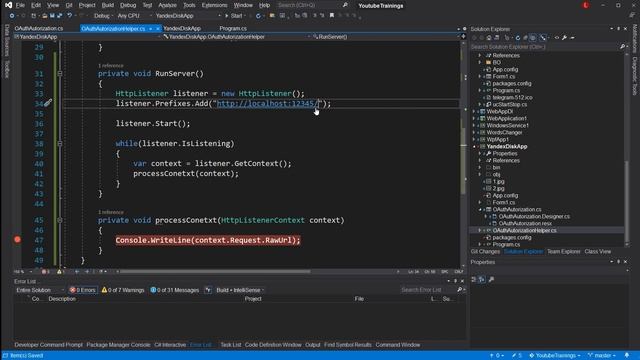Click the Error List filter icon

[x=208, y=290]
